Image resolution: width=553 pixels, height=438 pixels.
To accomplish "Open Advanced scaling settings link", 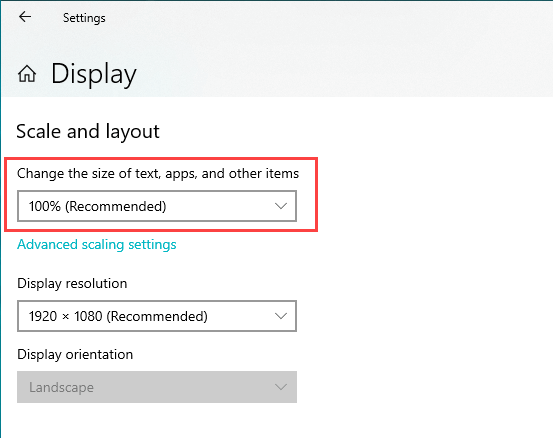I will coord(97,244).
